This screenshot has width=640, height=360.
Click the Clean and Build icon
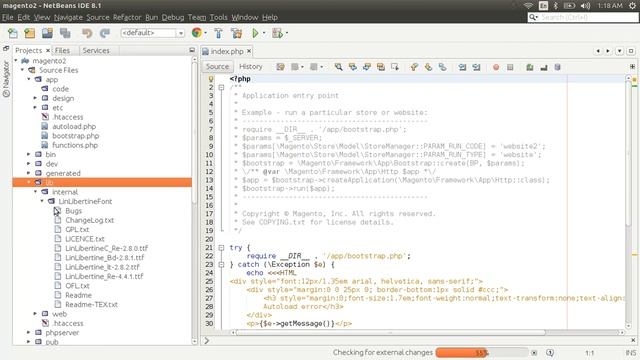[x=236, y=33]
